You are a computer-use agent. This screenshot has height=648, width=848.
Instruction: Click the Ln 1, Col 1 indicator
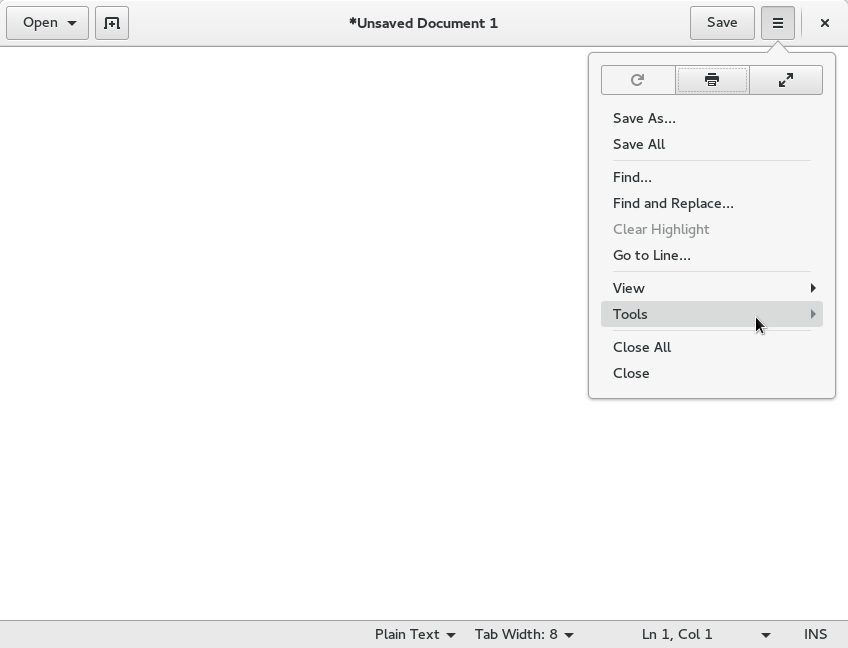(677, 634)
